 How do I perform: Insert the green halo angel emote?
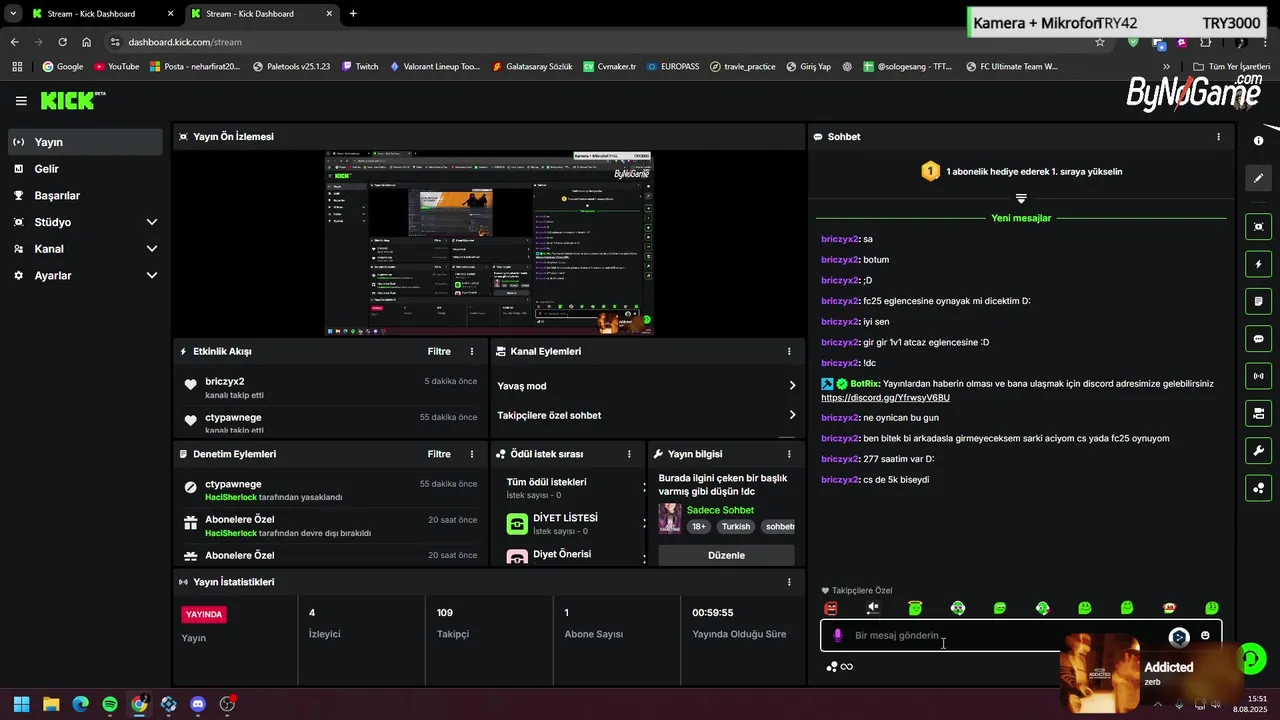click(x=915, y=608)
